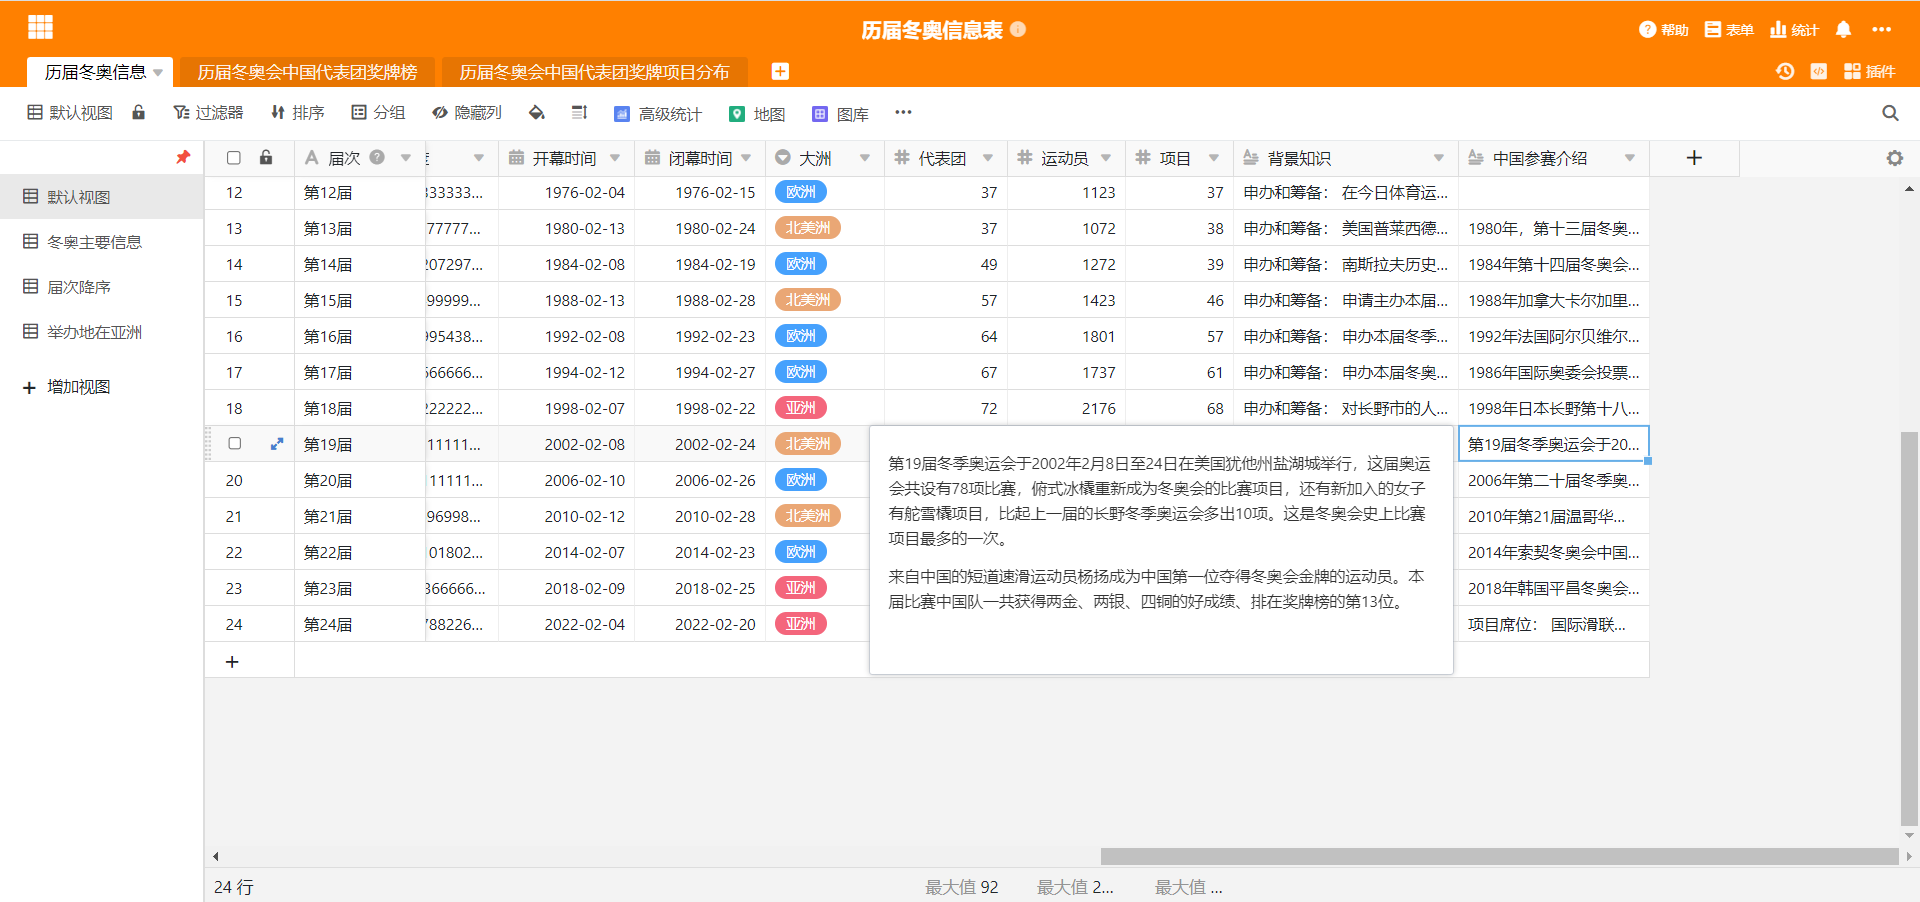Open table settings gear icon
1920x902 pixels.
click(x=1895, y=158)
